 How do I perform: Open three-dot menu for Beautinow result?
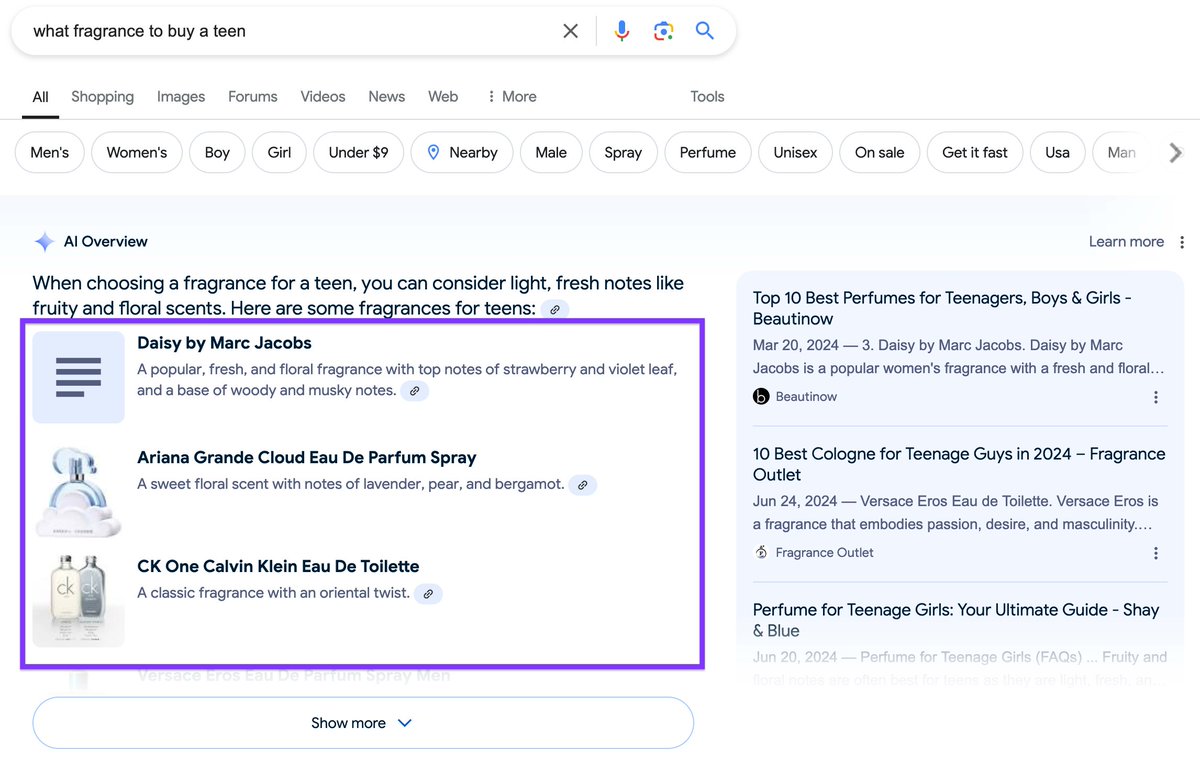click(1156, 397)
